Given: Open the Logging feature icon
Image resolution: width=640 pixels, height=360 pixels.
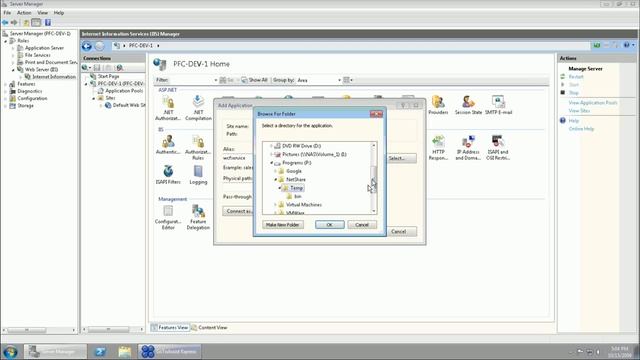Looking at the screenshot, I should 198,175.
